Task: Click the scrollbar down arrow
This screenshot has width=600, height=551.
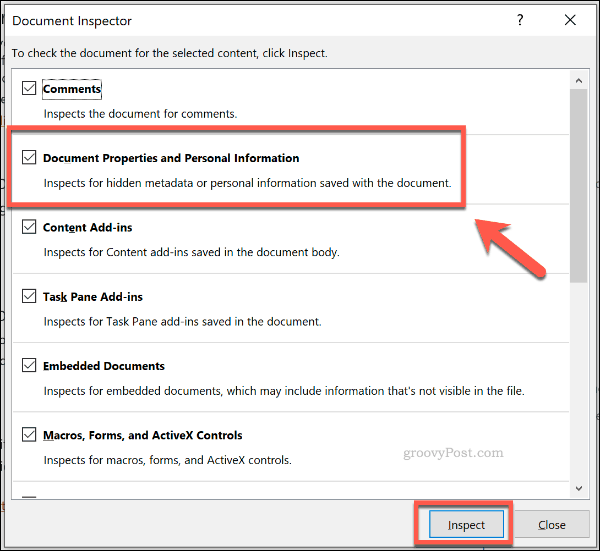Action: tap(579, 488)
